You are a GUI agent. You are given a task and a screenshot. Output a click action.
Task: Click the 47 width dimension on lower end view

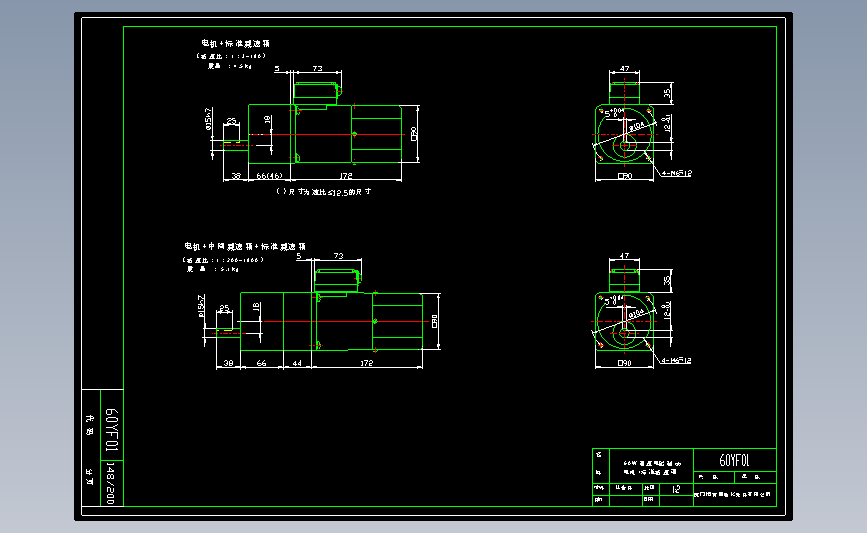(x=624, y=256)
